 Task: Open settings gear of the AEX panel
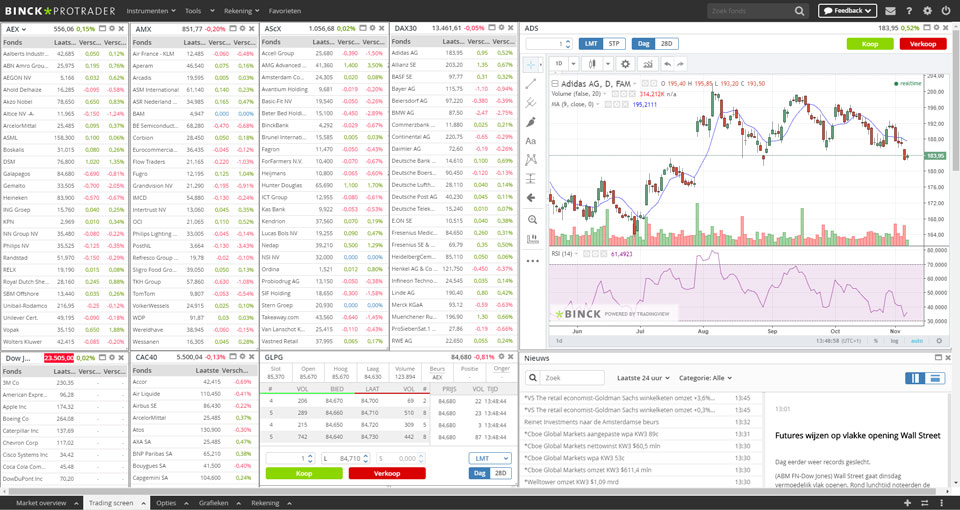[x=111, y=29]
